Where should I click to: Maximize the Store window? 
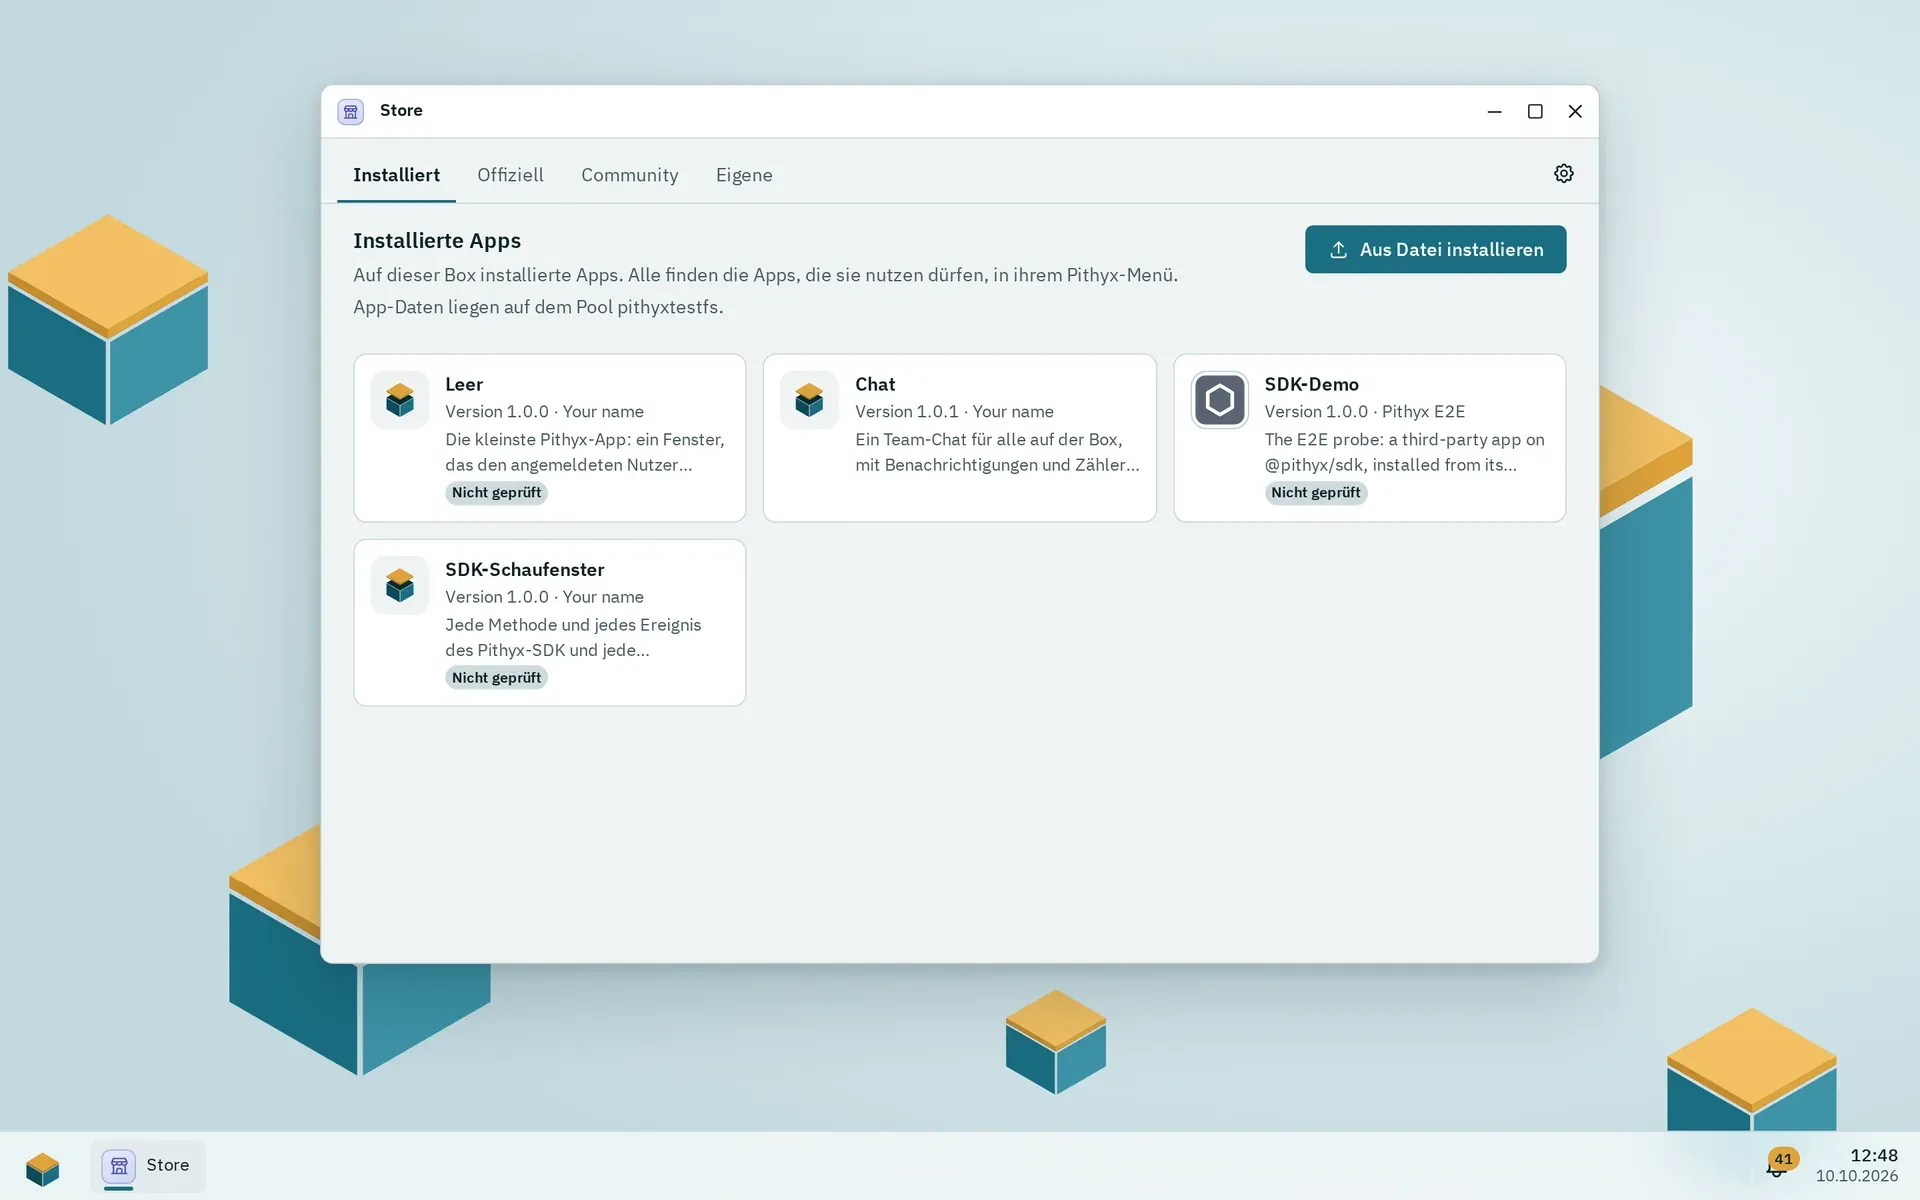point(1534,111)
